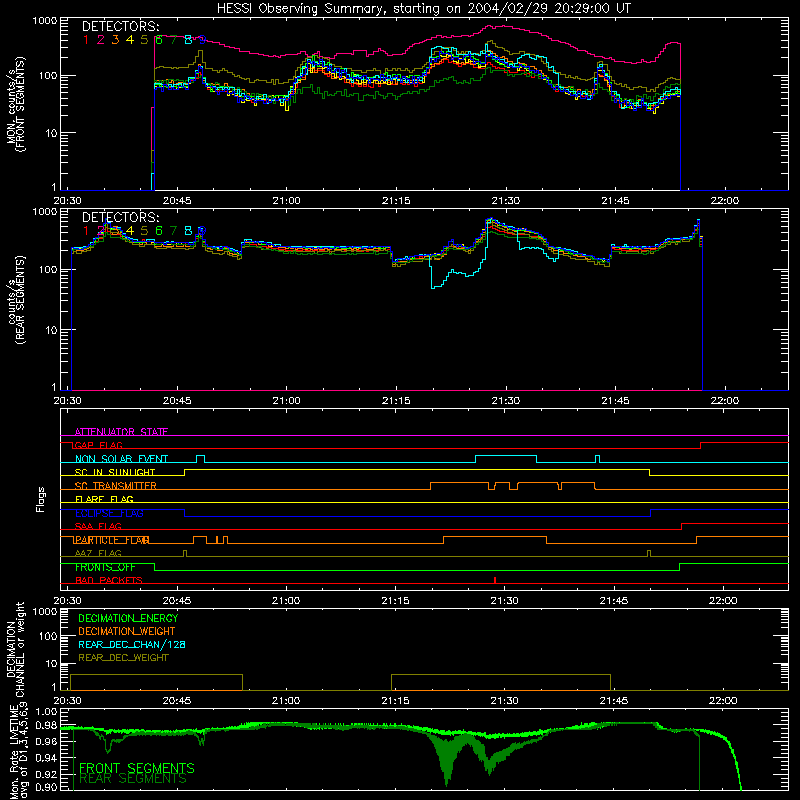Click the 10 y-axis label of rear segments plot

pos(51,330)
